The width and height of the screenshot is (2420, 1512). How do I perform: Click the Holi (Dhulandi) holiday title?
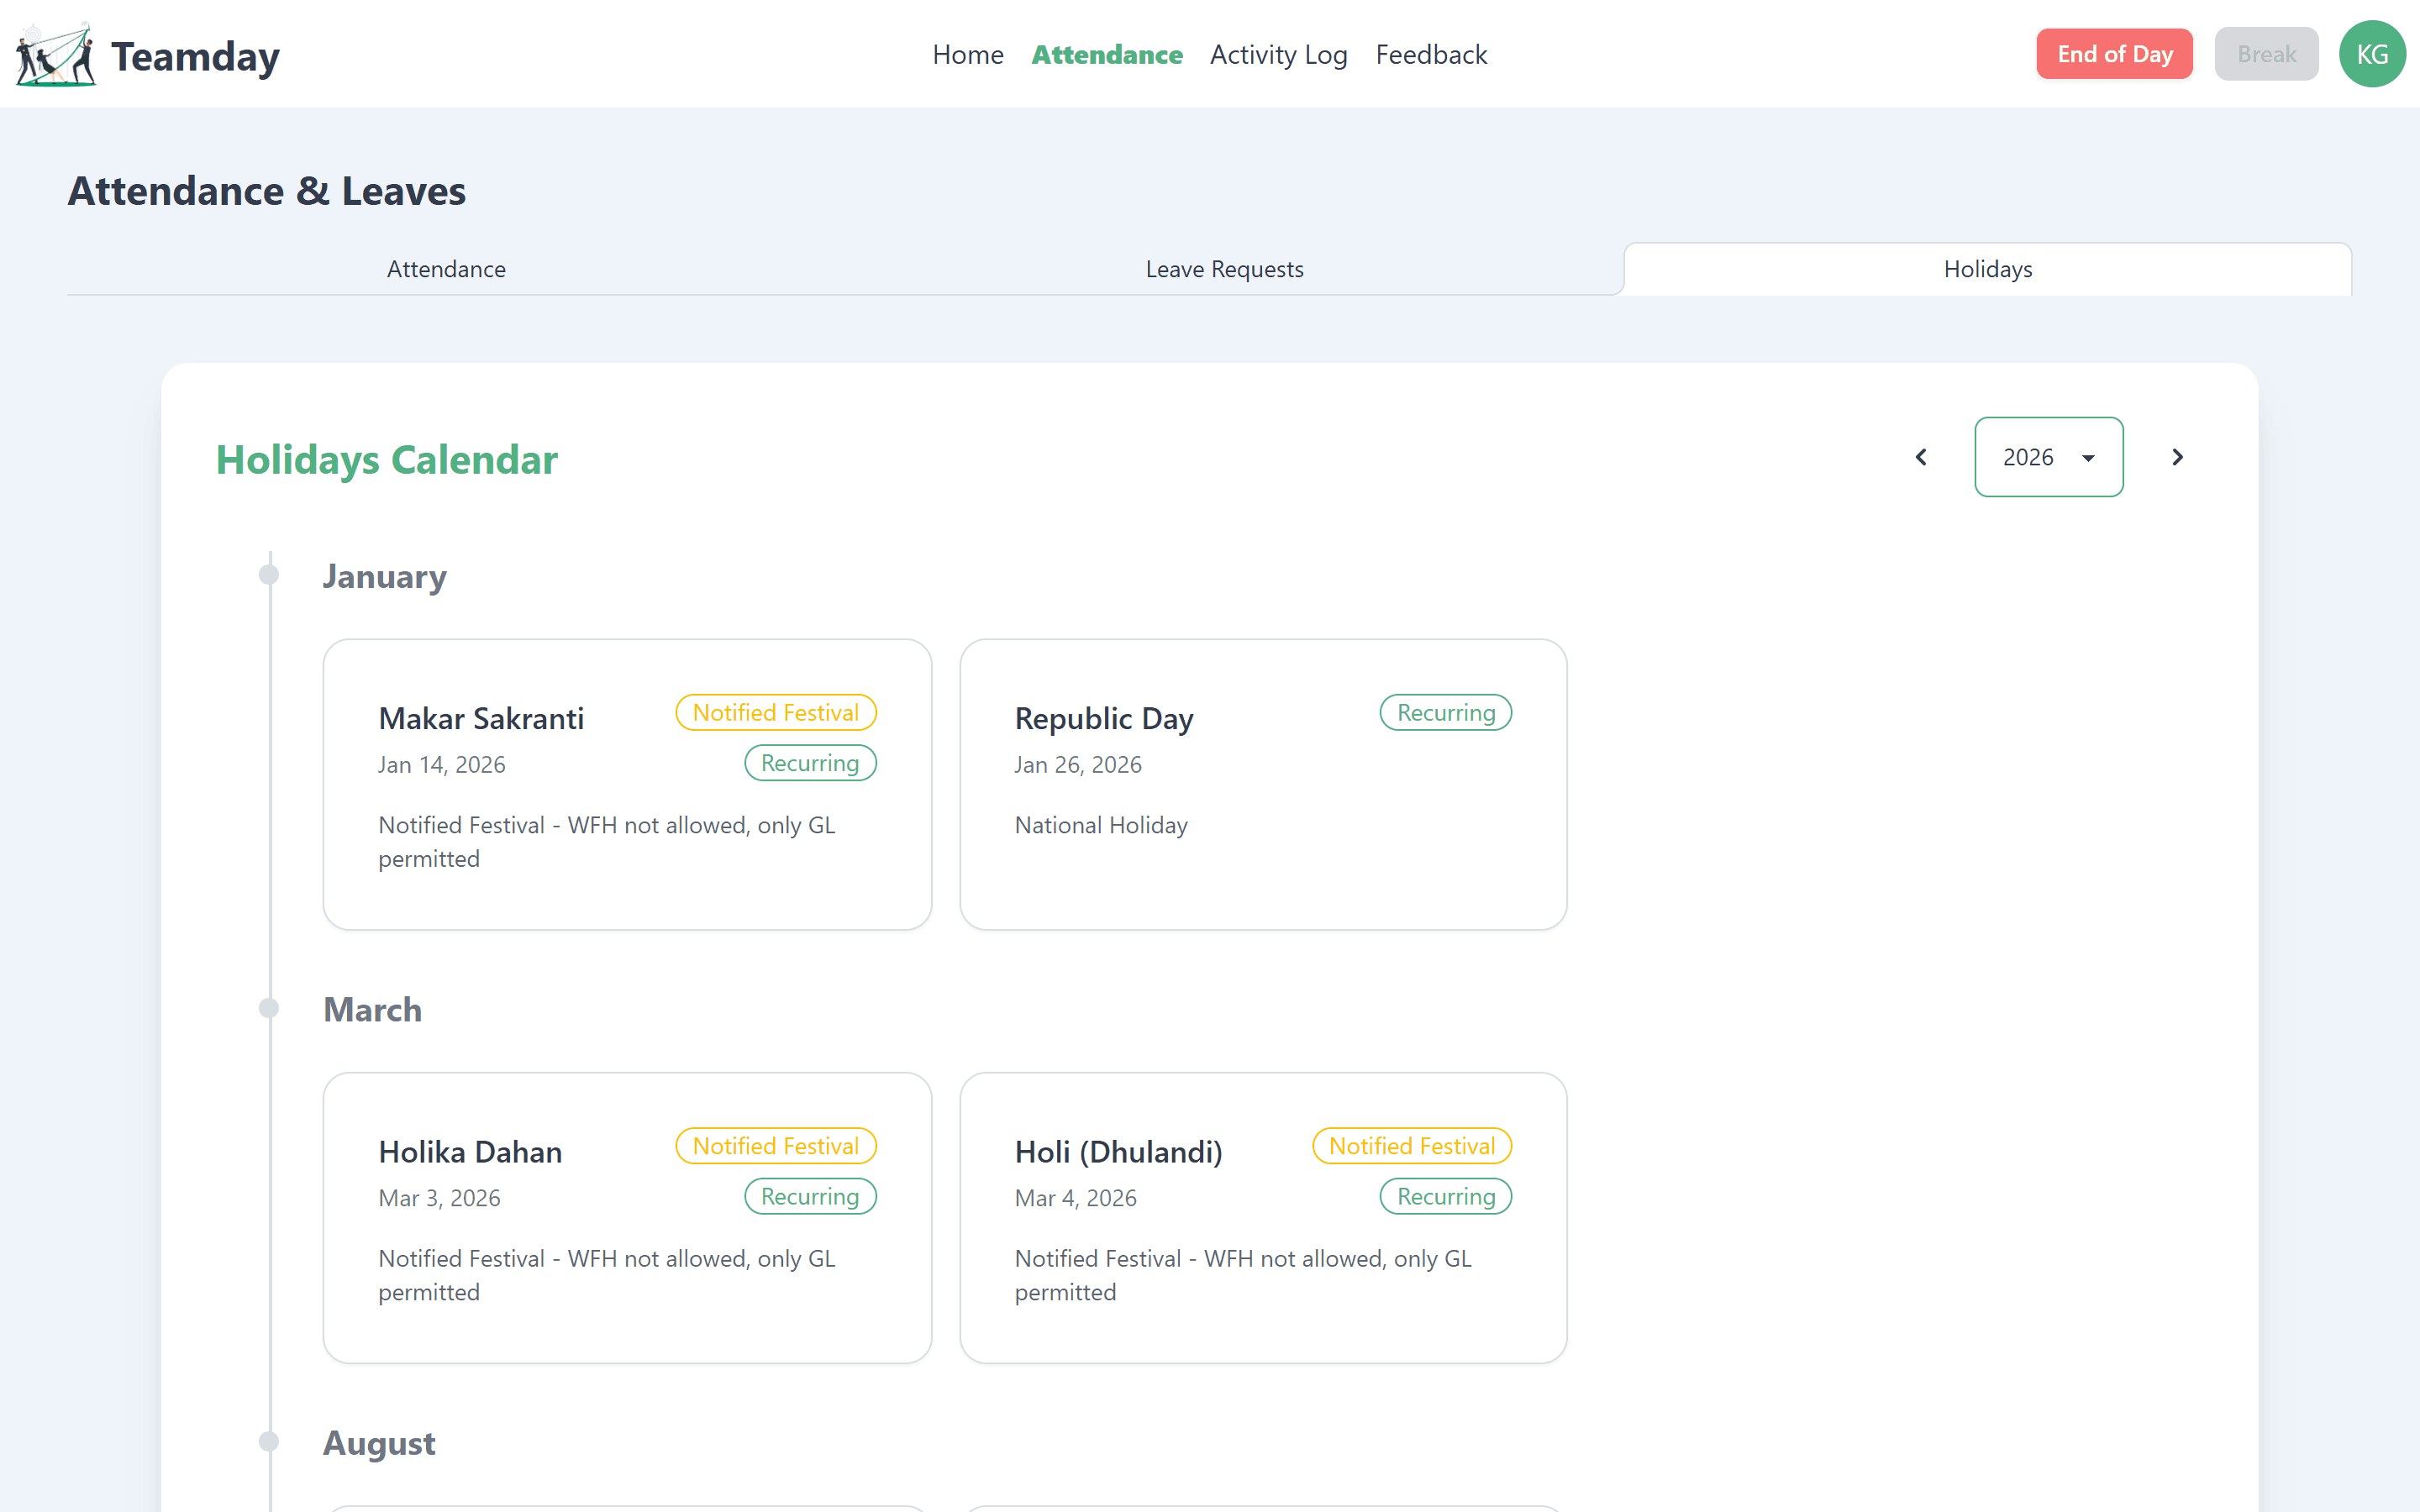pos(1118,1152)
